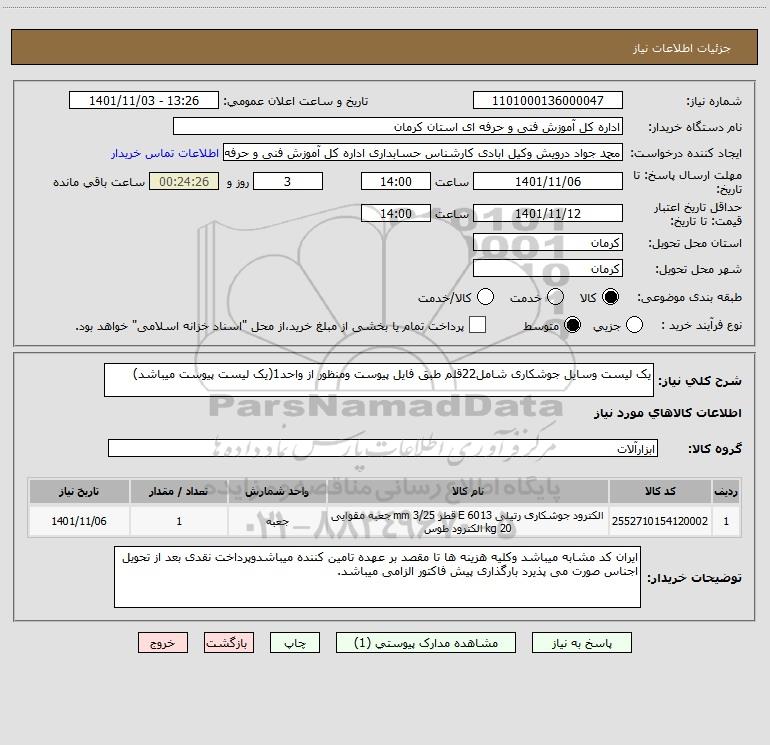This screenshot has width=770, height=745.
Task: Click the الکترود جوشکاری item name cell
Action: [x=468, y=521]
